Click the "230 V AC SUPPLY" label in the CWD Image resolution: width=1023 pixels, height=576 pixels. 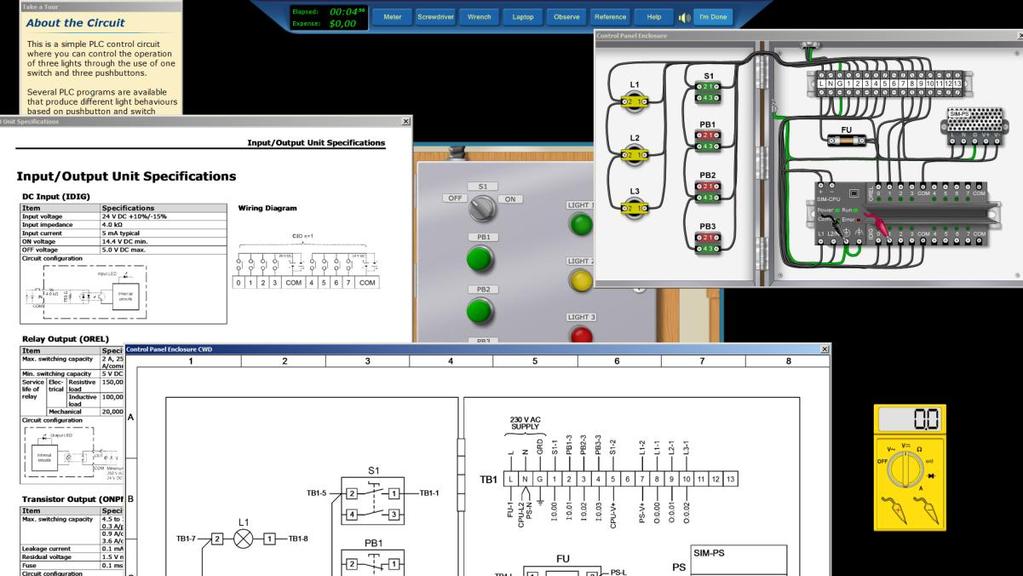click(525, 423)
